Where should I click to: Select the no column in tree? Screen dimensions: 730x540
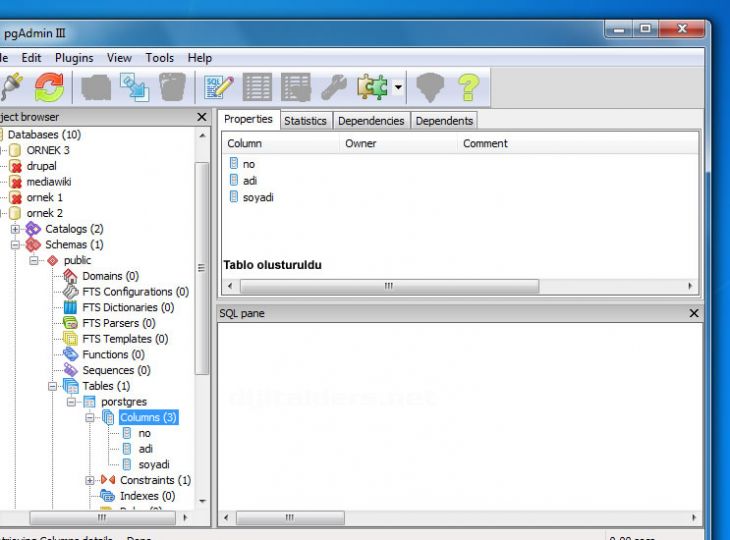(144, 433)
